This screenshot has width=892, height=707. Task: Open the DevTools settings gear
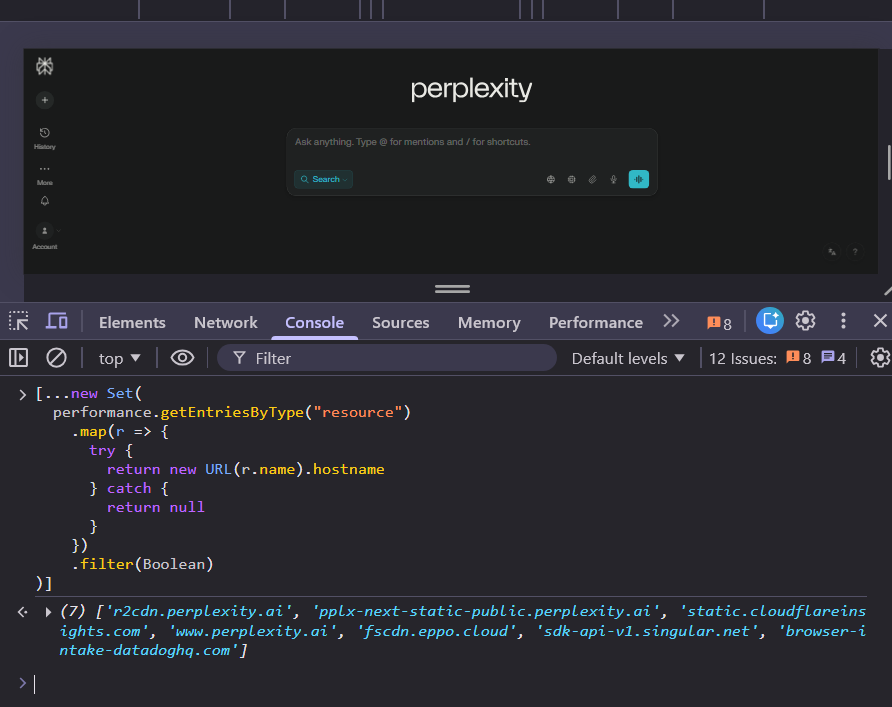pyautogui.click(x=805, y=321)
